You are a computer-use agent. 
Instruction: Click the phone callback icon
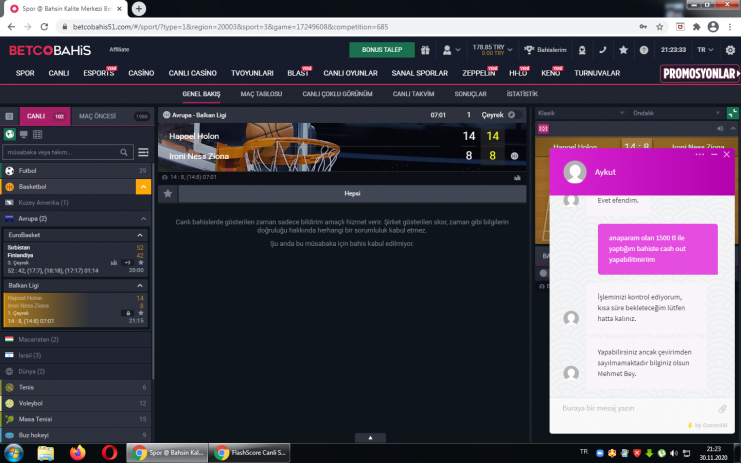(x=603, y=50)
